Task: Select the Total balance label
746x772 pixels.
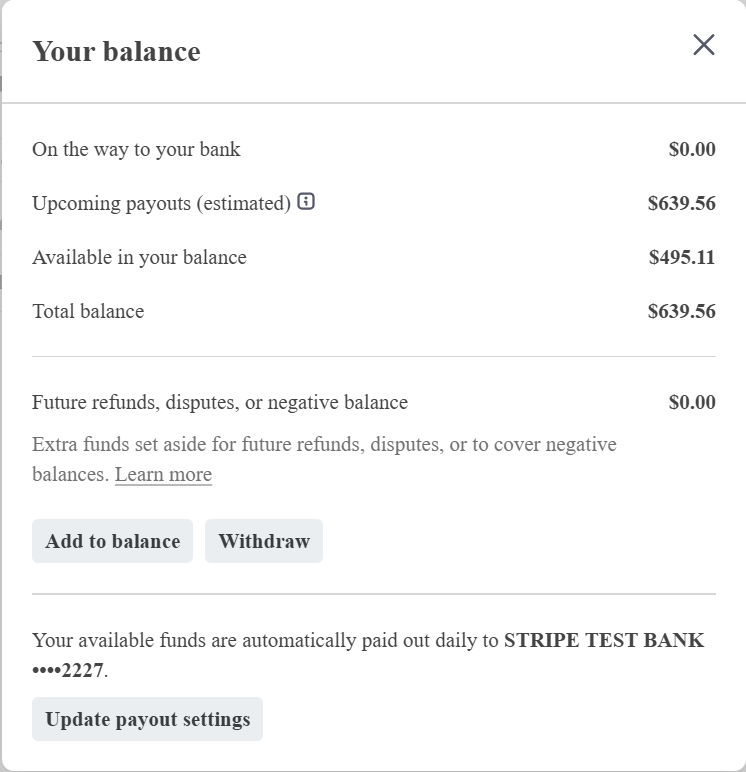Action: coord(88,311)
